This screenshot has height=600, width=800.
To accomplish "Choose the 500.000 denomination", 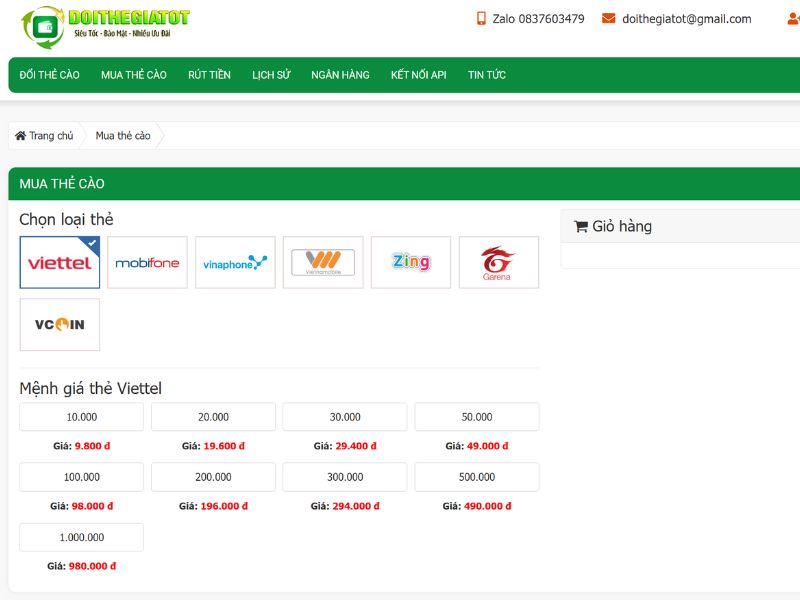I will click(x=477, y=477).
